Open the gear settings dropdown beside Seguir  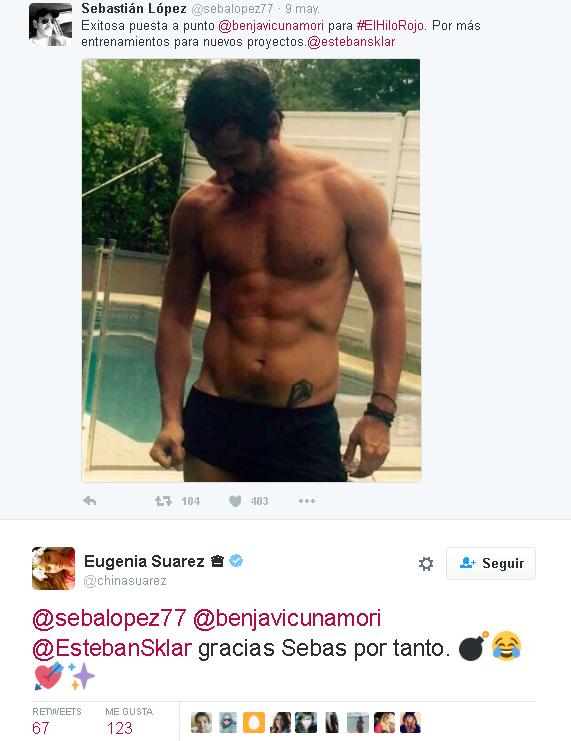coord(426,563)
